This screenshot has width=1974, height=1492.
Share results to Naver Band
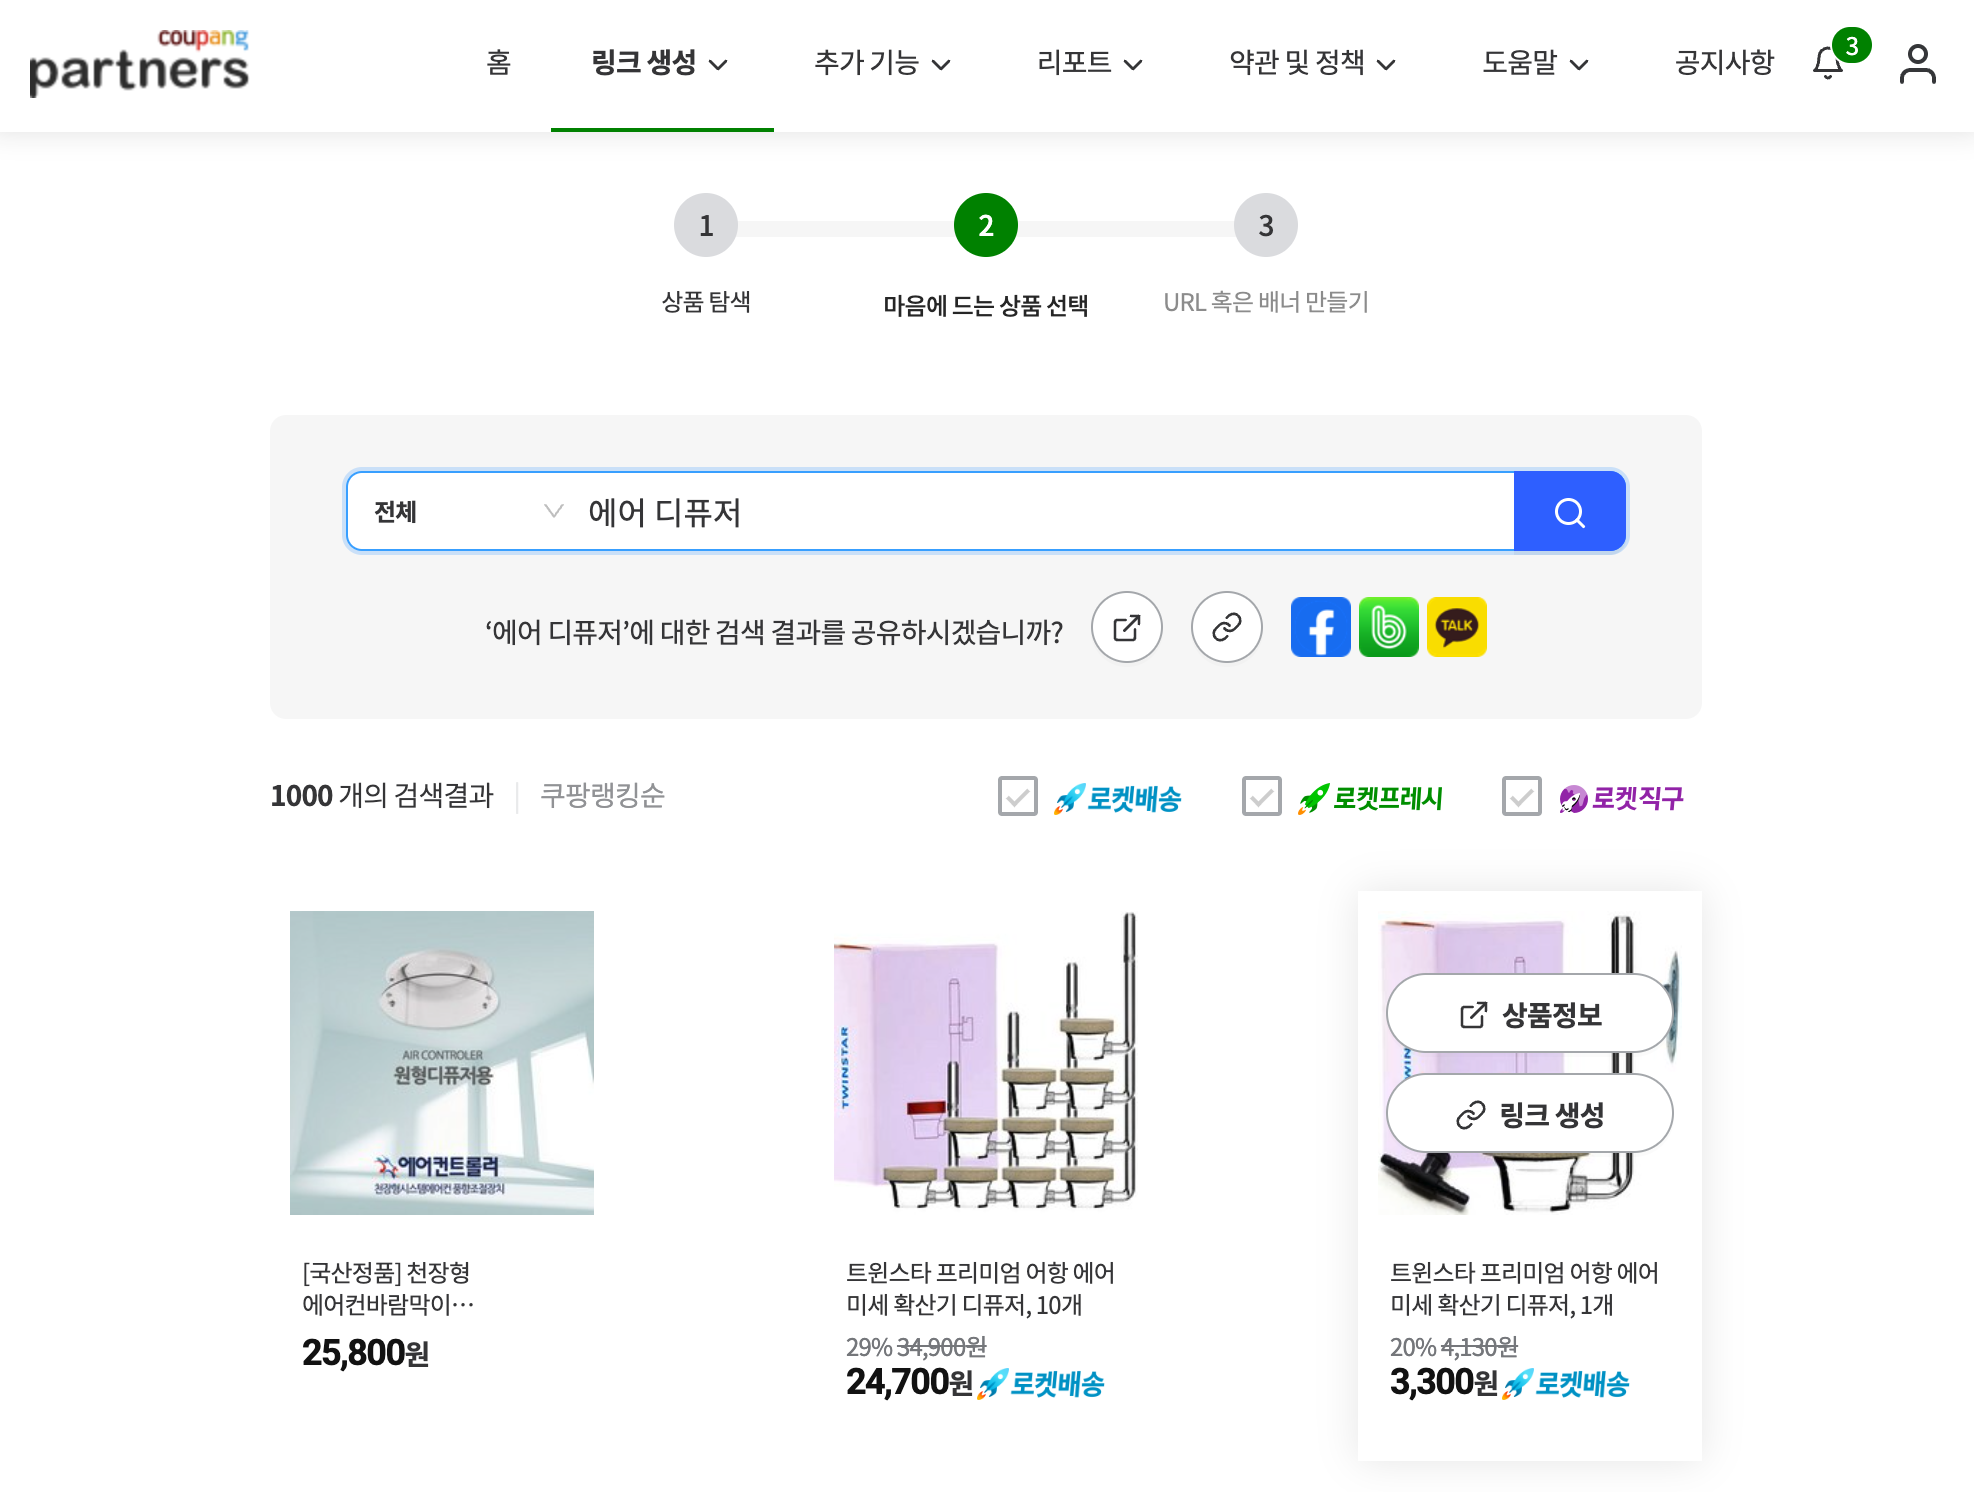(x=1388, y=627)
